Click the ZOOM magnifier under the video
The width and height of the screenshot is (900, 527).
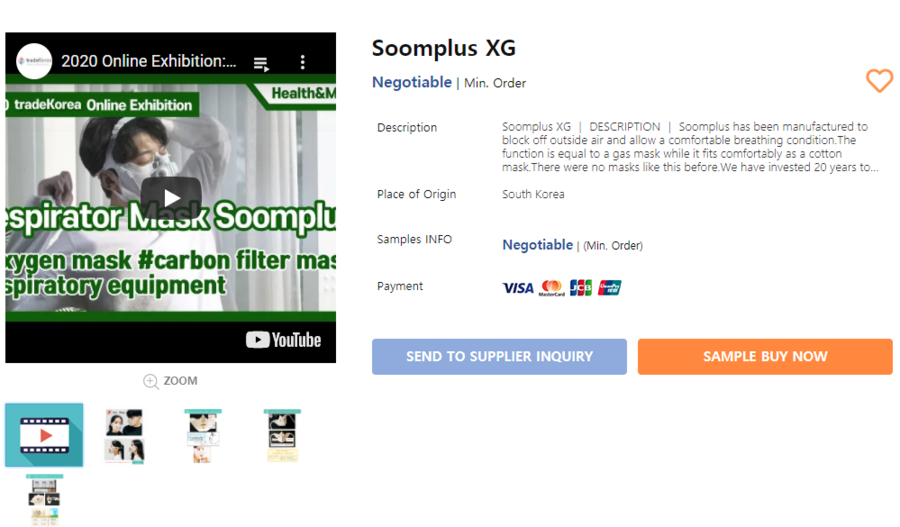coord(170,381)
